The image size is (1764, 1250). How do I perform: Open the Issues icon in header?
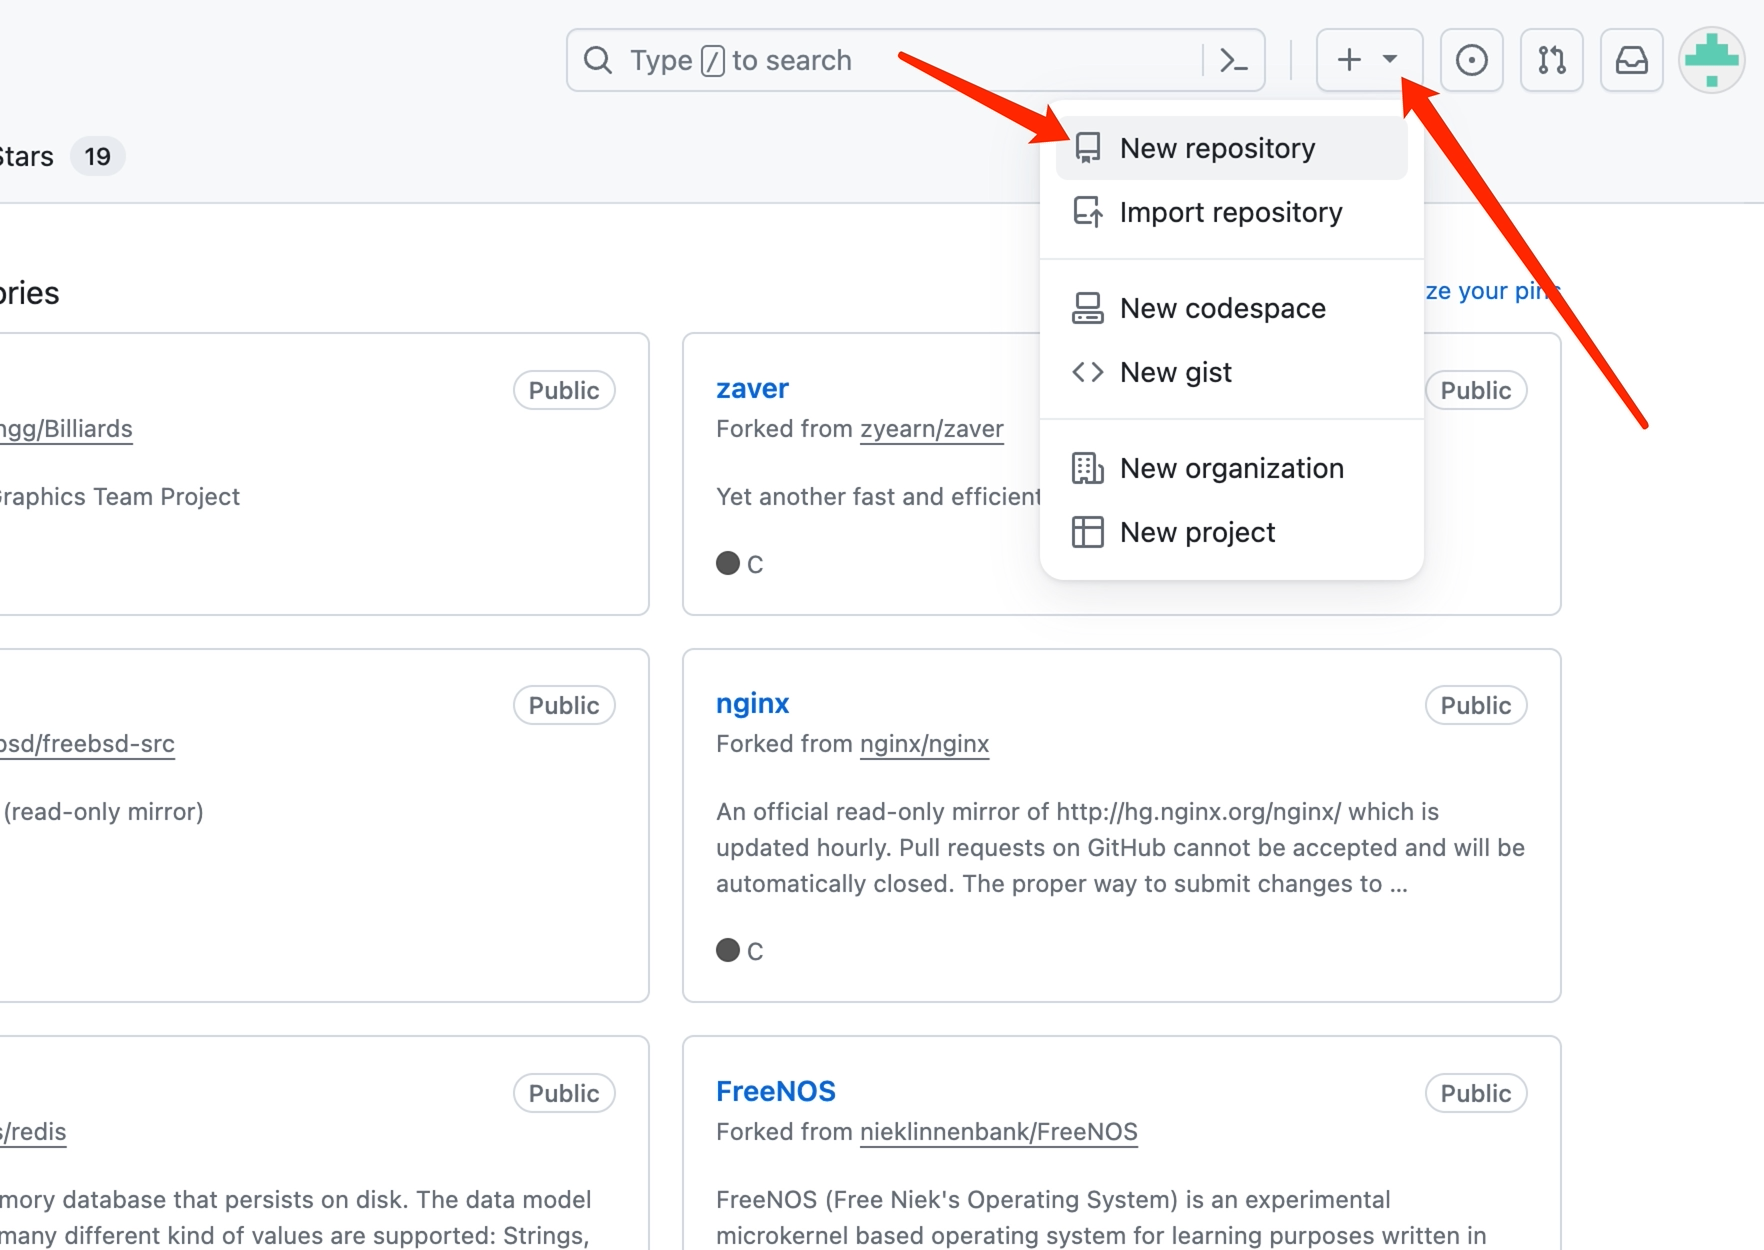tap(1471, 60)
